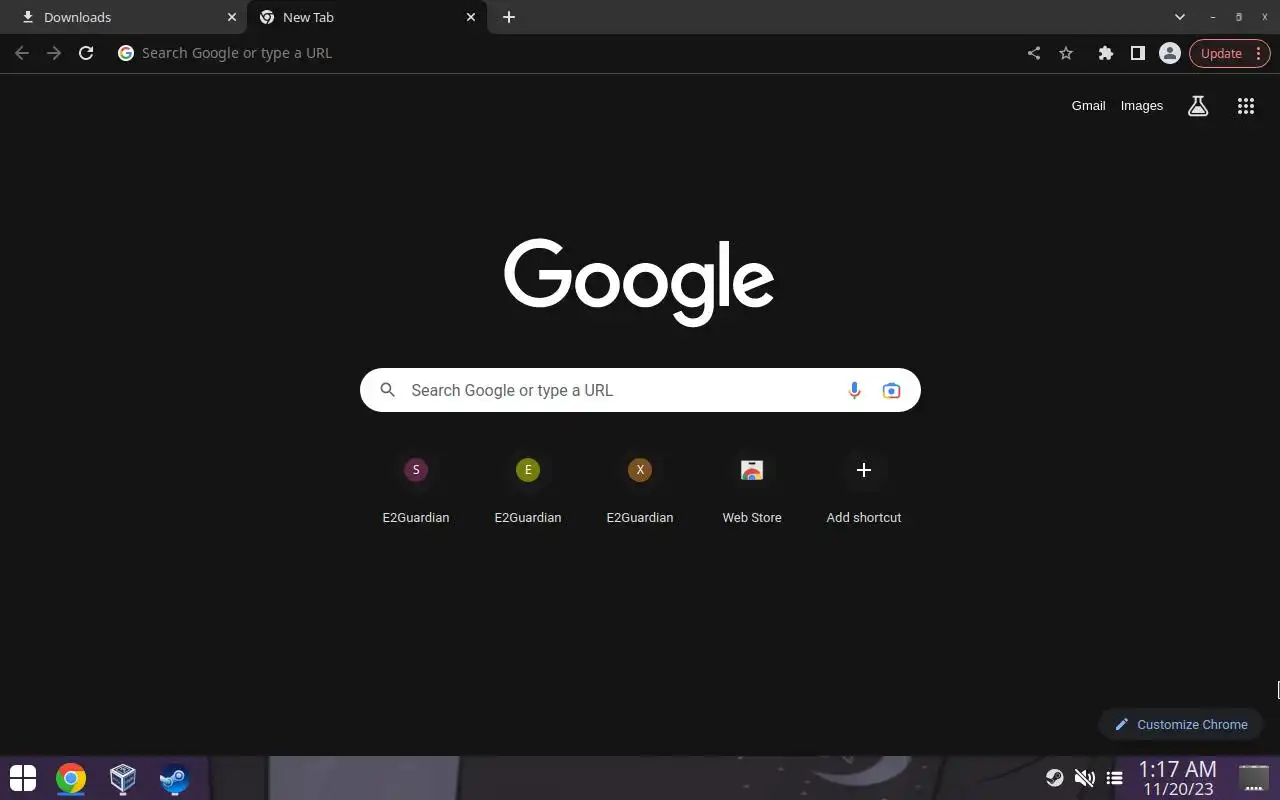The width and height of the screenshot is (1280, 800).
Task: Unmute the tray volume icon
Action: [1084, 778]
